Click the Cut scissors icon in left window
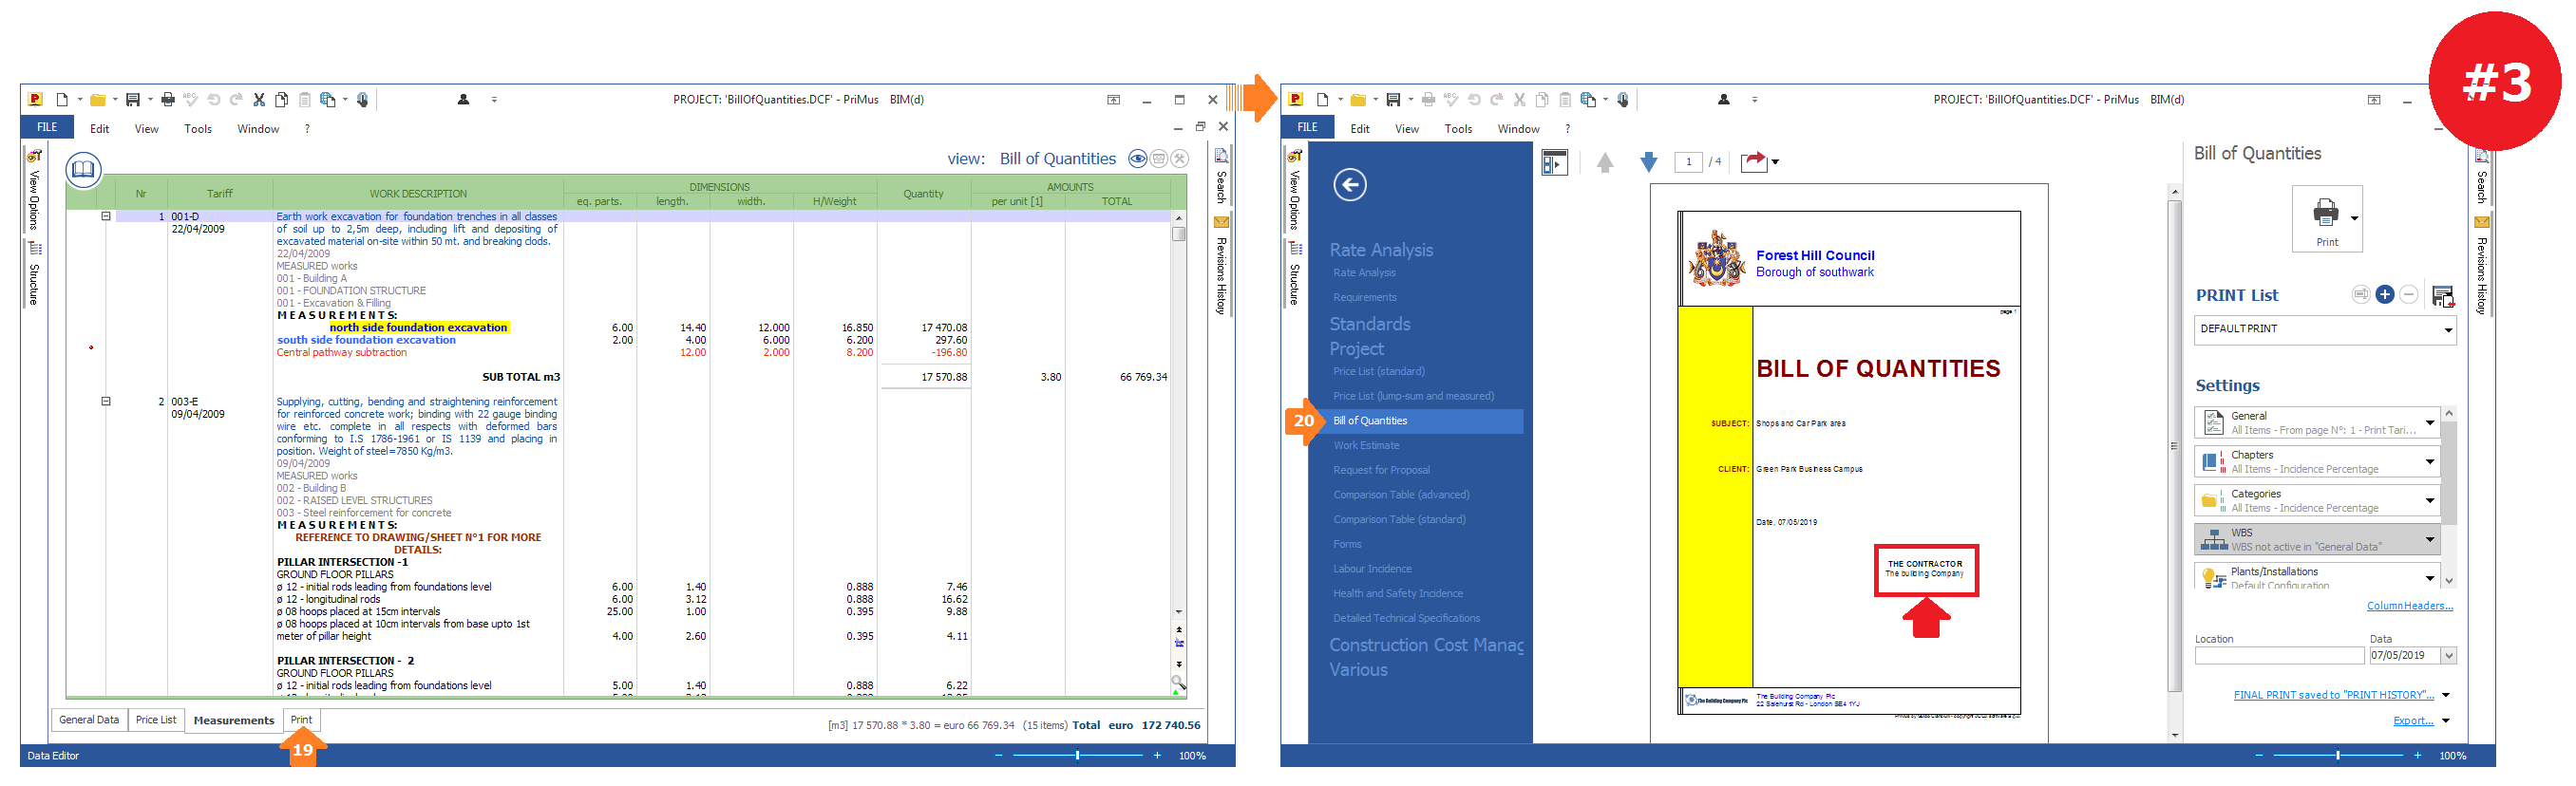Viewport: 2576px width, 786px height. coord(259,99)
